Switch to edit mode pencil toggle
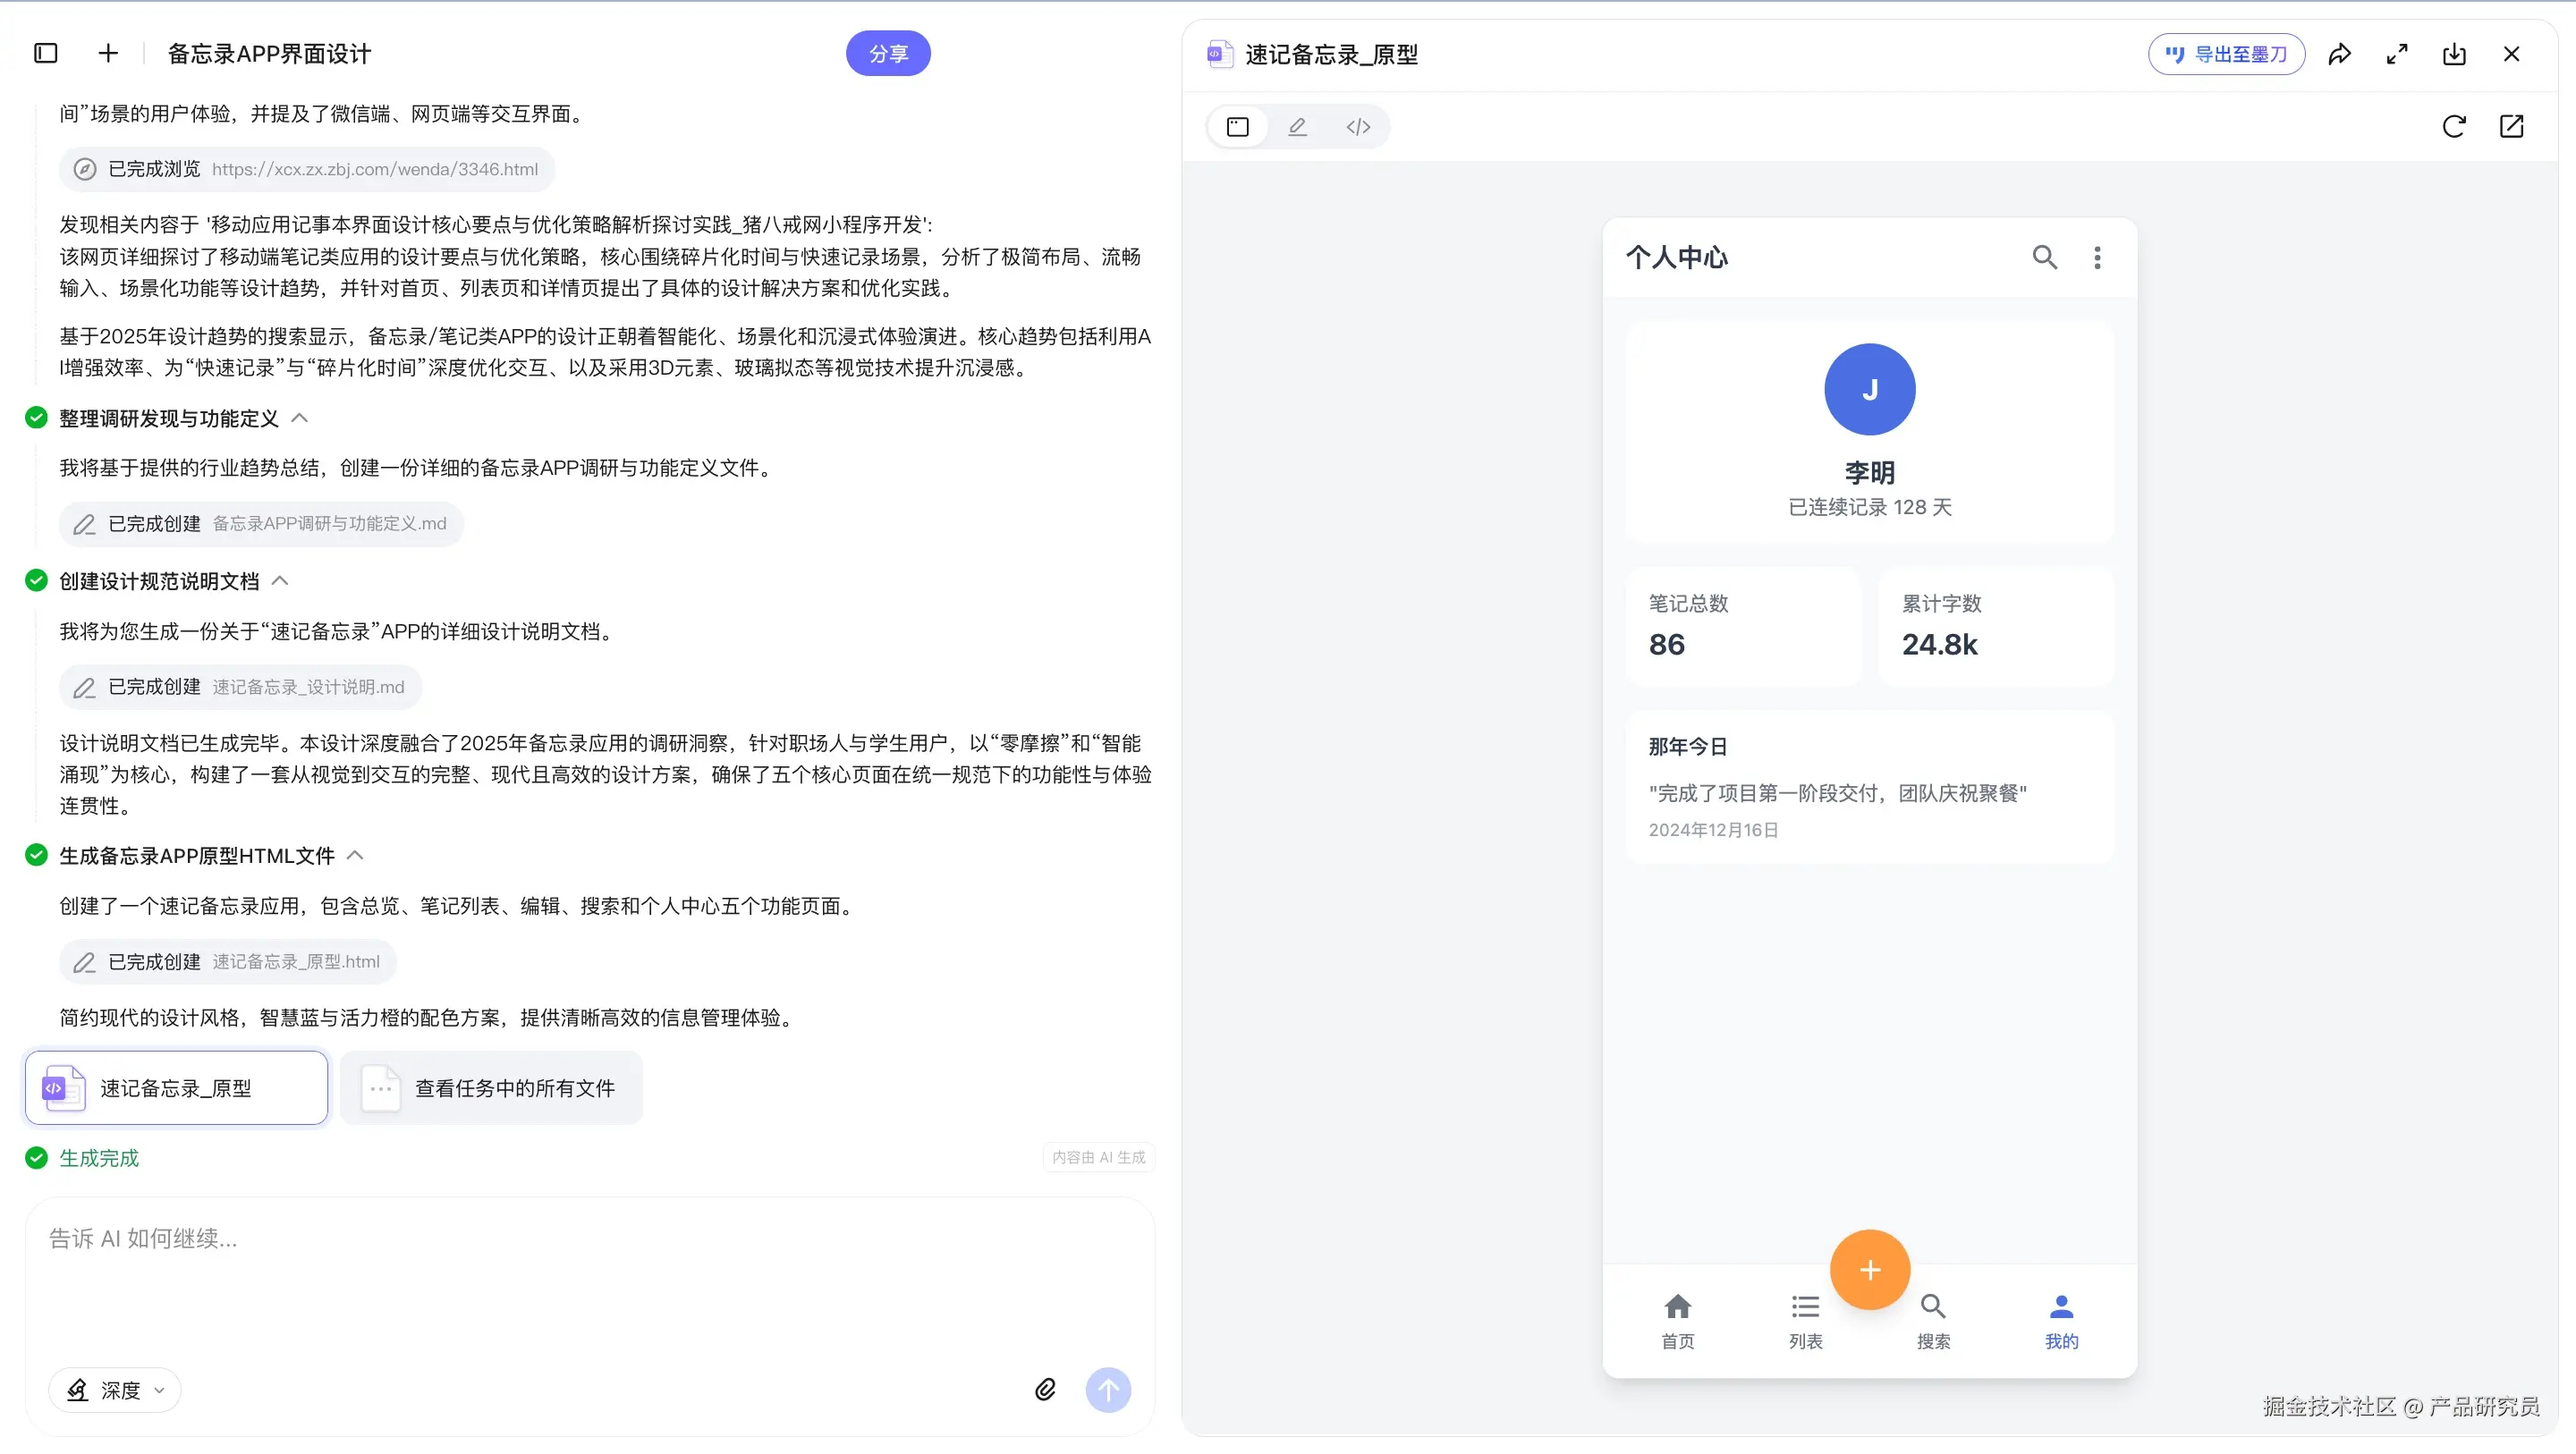Image resolution: width=2576 pixels, height=1454 pixels. point(1297,127)
